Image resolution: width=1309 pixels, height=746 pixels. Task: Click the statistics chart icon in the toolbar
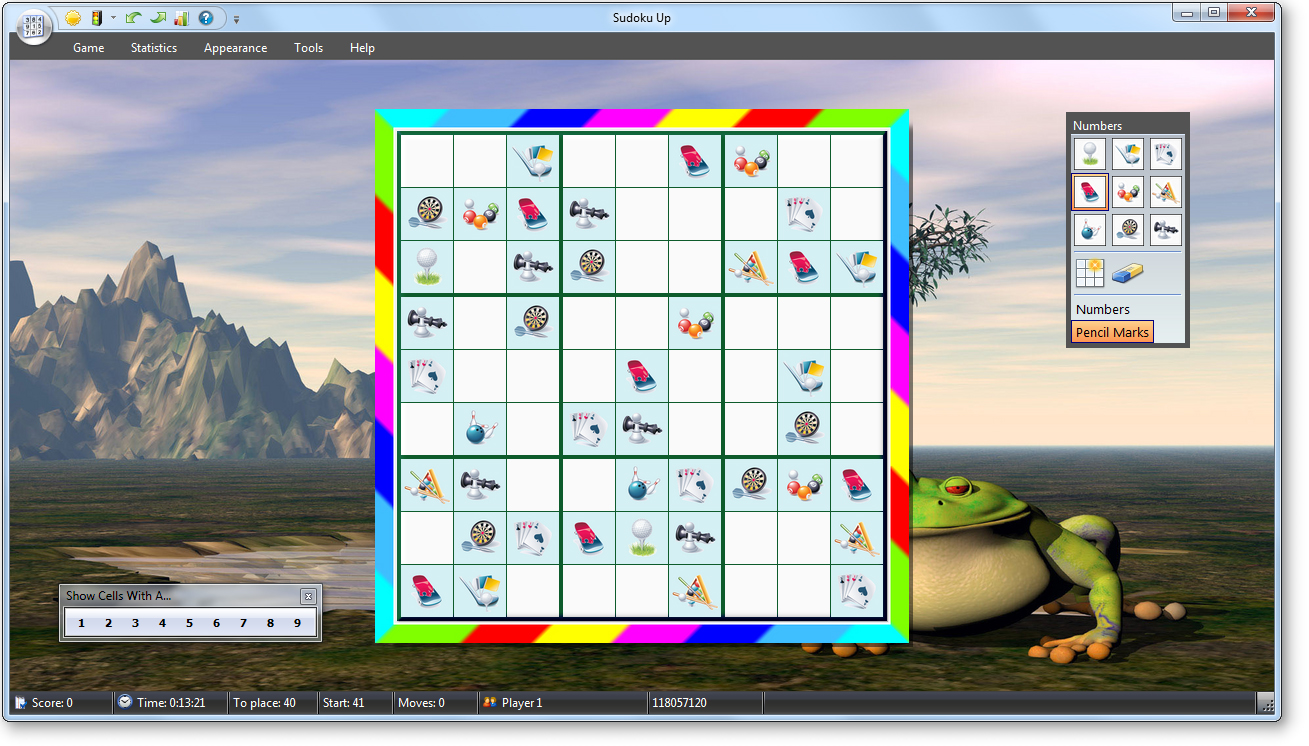[x=181, y=18]
